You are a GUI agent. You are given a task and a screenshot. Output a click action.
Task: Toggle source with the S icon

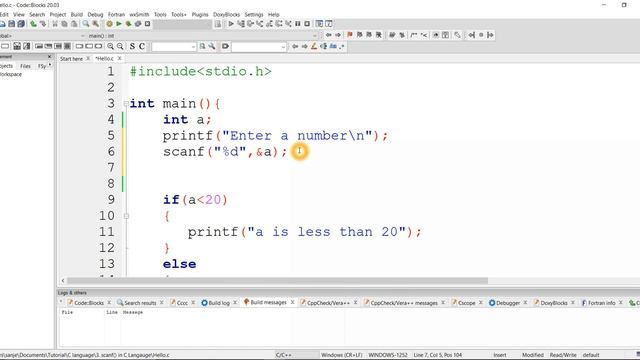pos(132,47)
